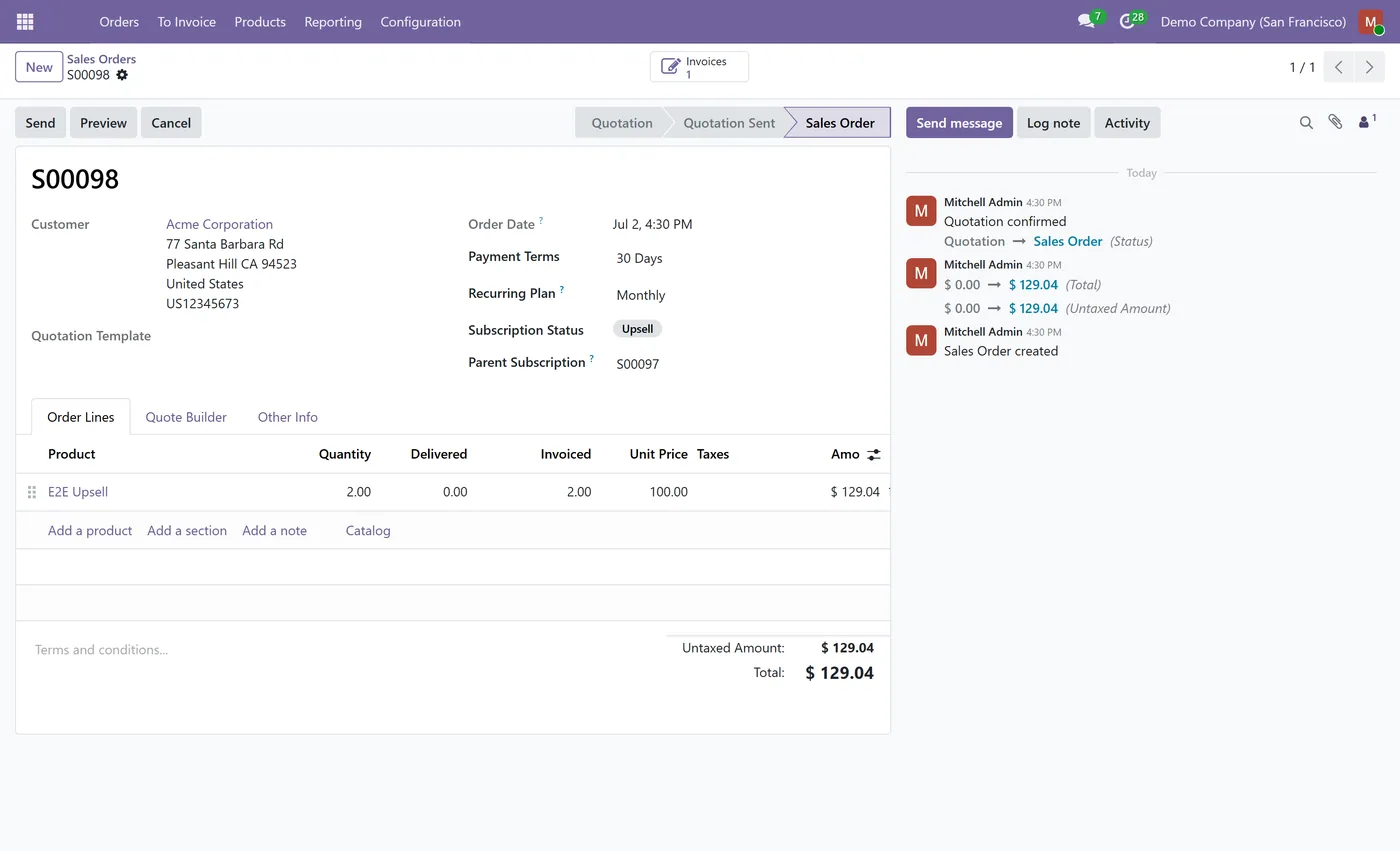The image size is (1400, 851).
Task: Click the Log note button
Action: coord(1053,123)
